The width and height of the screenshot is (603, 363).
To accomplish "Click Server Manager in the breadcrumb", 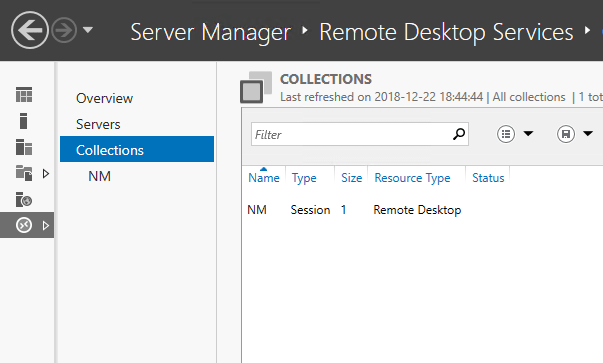I will click(x=210, y=32).
